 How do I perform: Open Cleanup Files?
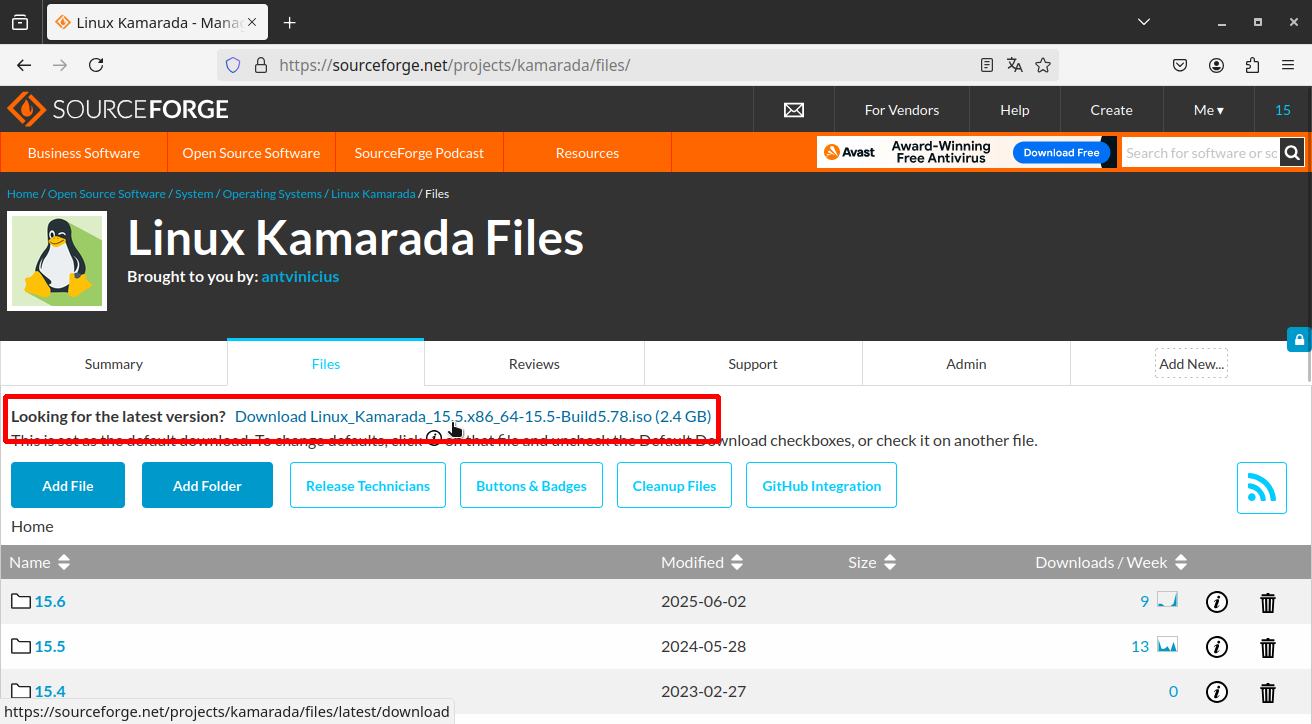coord(674,485)
